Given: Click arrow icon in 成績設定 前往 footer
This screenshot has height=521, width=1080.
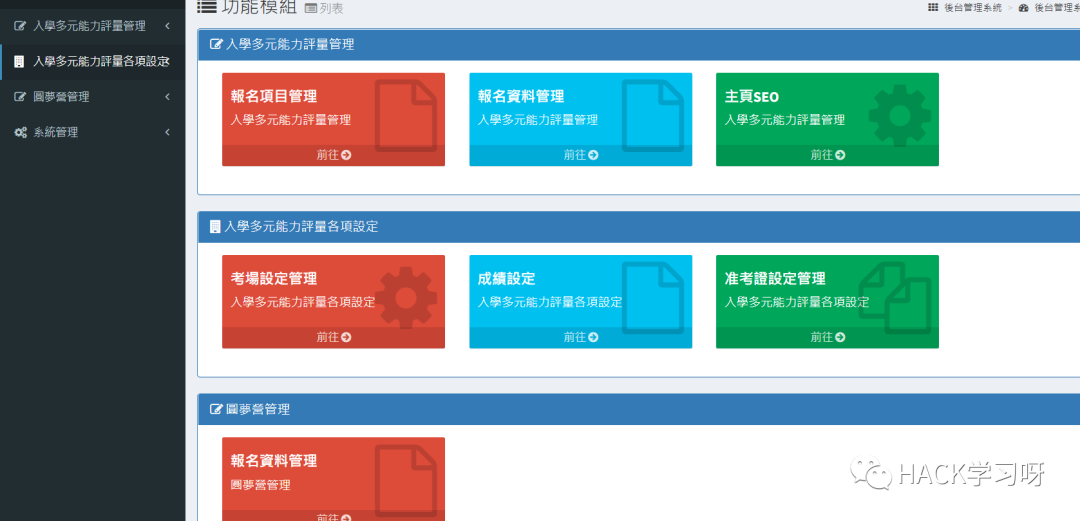Looking at the screenshot, I should point(594,338).
